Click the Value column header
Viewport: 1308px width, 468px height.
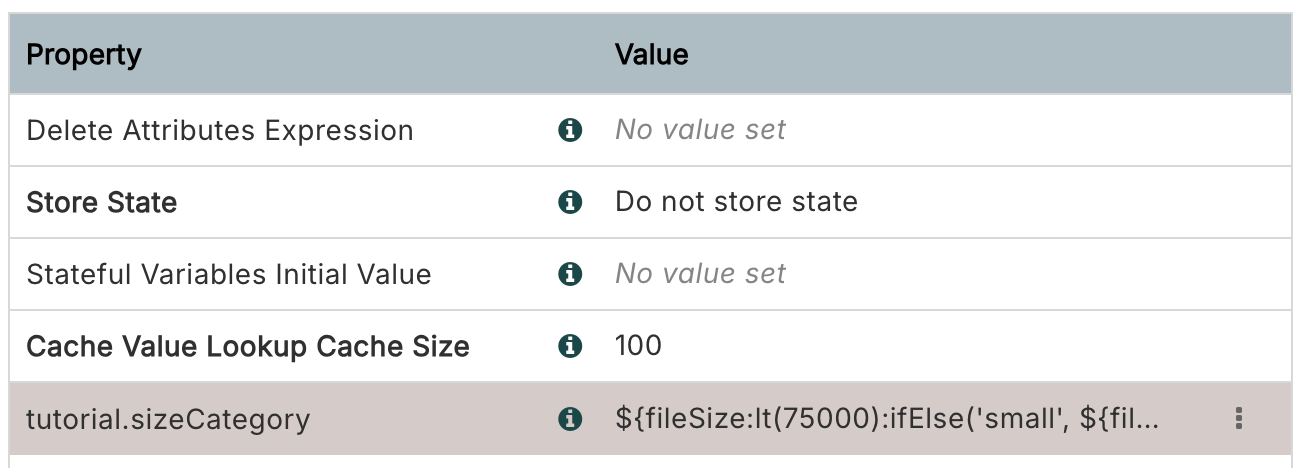[x=651, y=54]
